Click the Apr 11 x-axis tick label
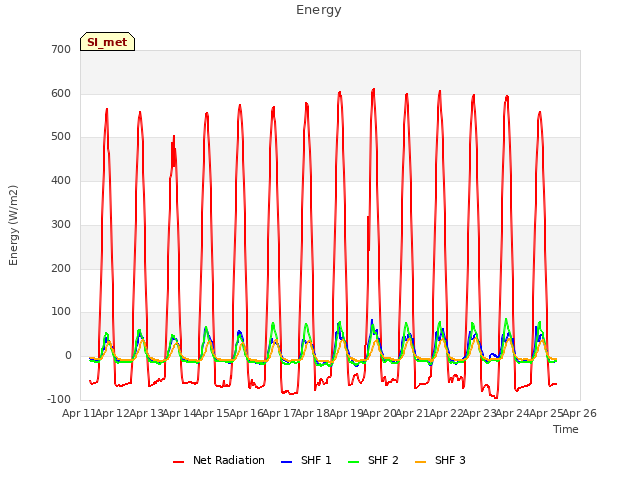640x480 pixels. pyautogui.click(x=79, y=413)
